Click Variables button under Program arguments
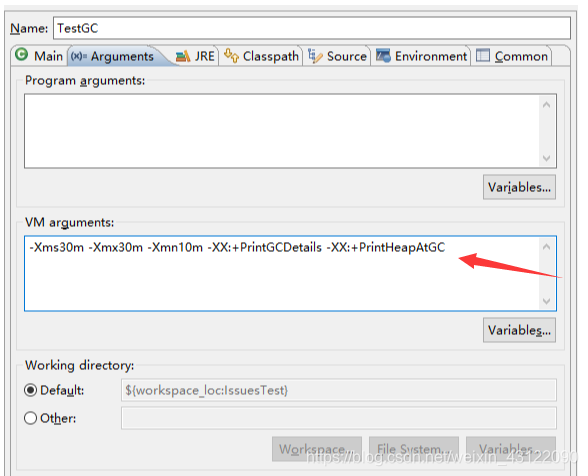This screenshot has width=588, height=476. click(519, 187)
